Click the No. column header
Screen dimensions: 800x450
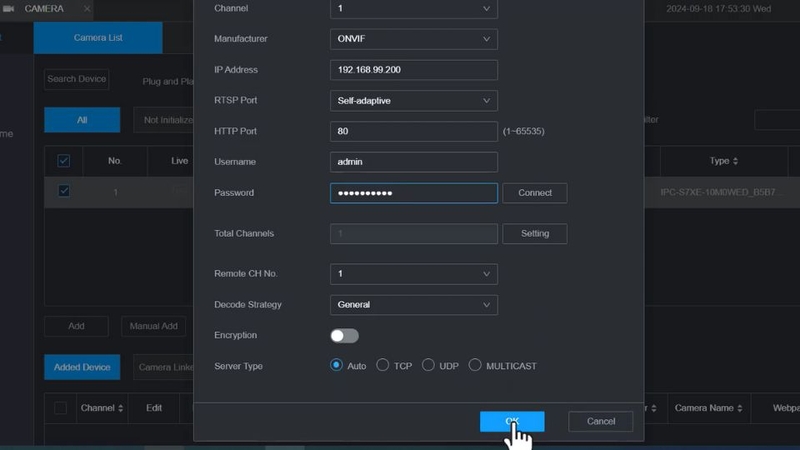tap(115, 161)
